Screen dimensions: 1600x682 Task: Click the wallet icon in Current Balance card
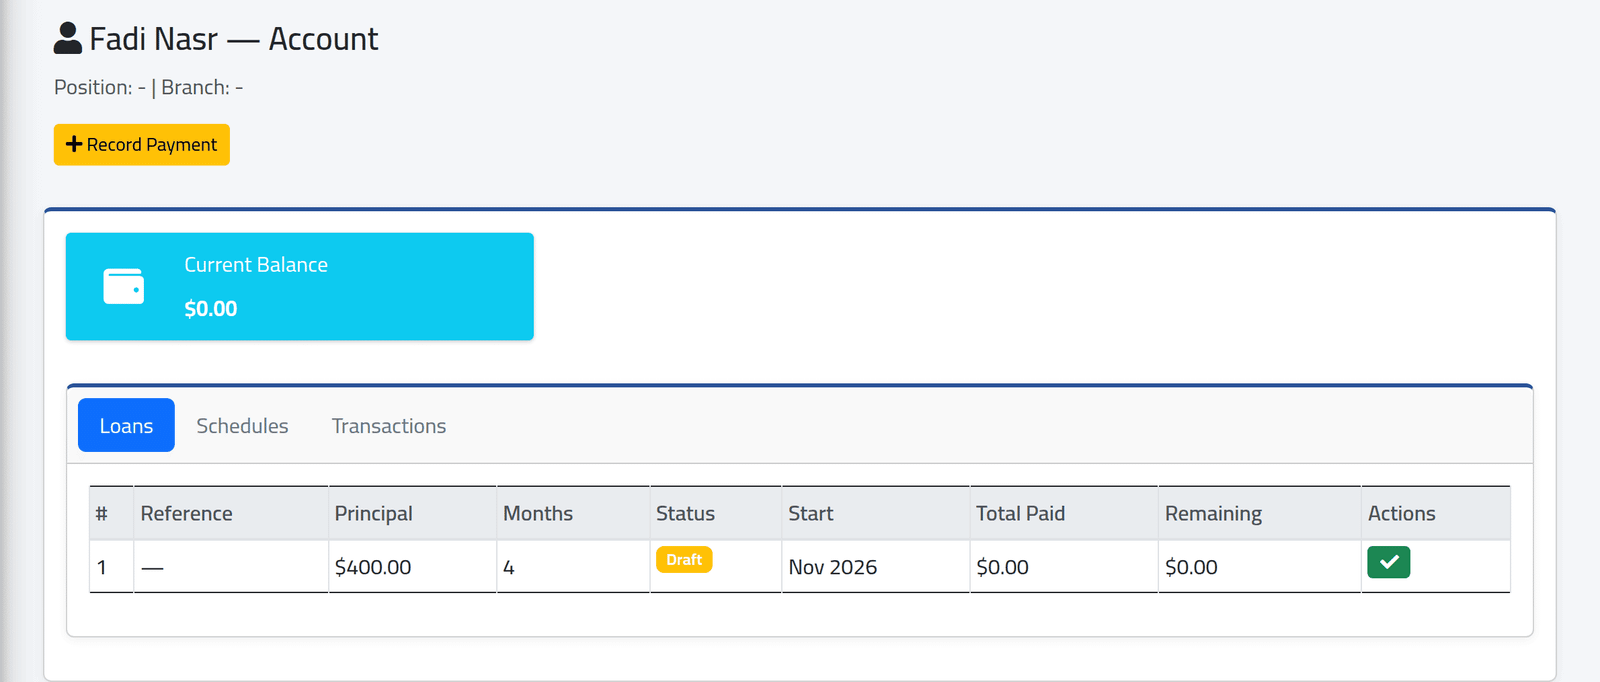[x=124, y=286]
